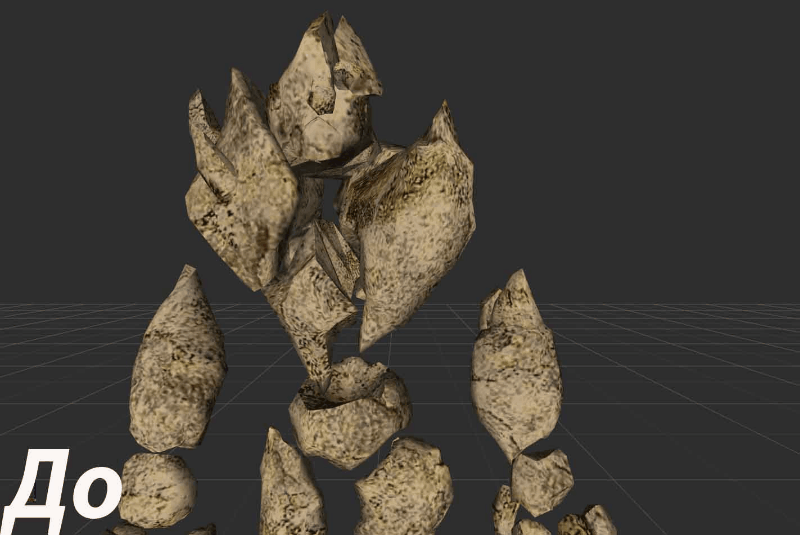The width and height of the screenshot is (800, 535).
Task: Select the small round rock beside the До caption
Action: click(x=157, y=491)
